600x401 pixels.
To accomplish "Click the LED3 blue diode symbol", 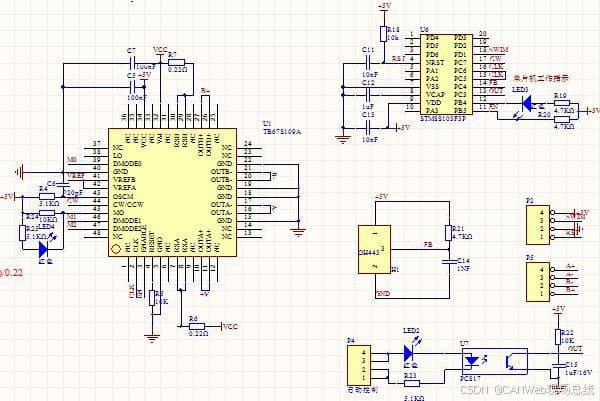I will [x=527, y=103].
